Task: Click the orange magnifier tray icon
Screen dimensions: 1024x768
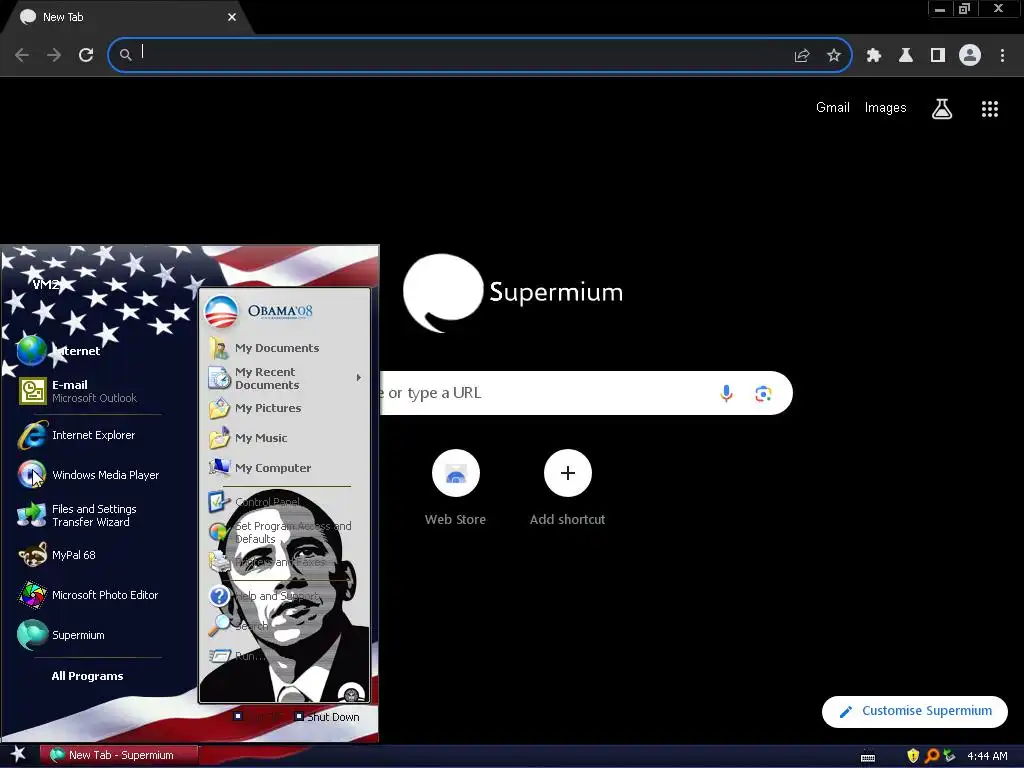Action: 932,756
